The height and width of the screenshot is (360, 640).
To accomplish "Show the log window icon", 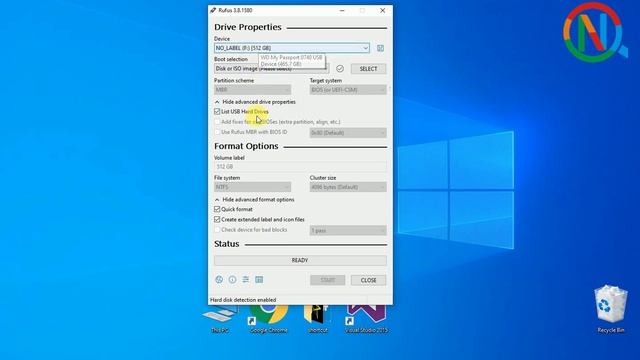I will coord(259,280).
